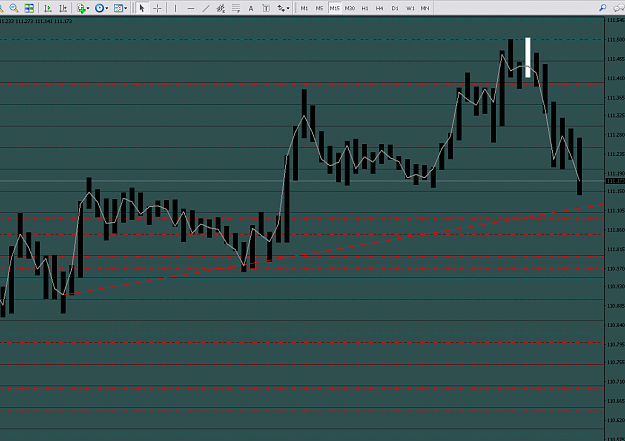This screenshot has width=625, height=441.
Task: Switch to H1 timeframe
Action: (x=365, y=8)
